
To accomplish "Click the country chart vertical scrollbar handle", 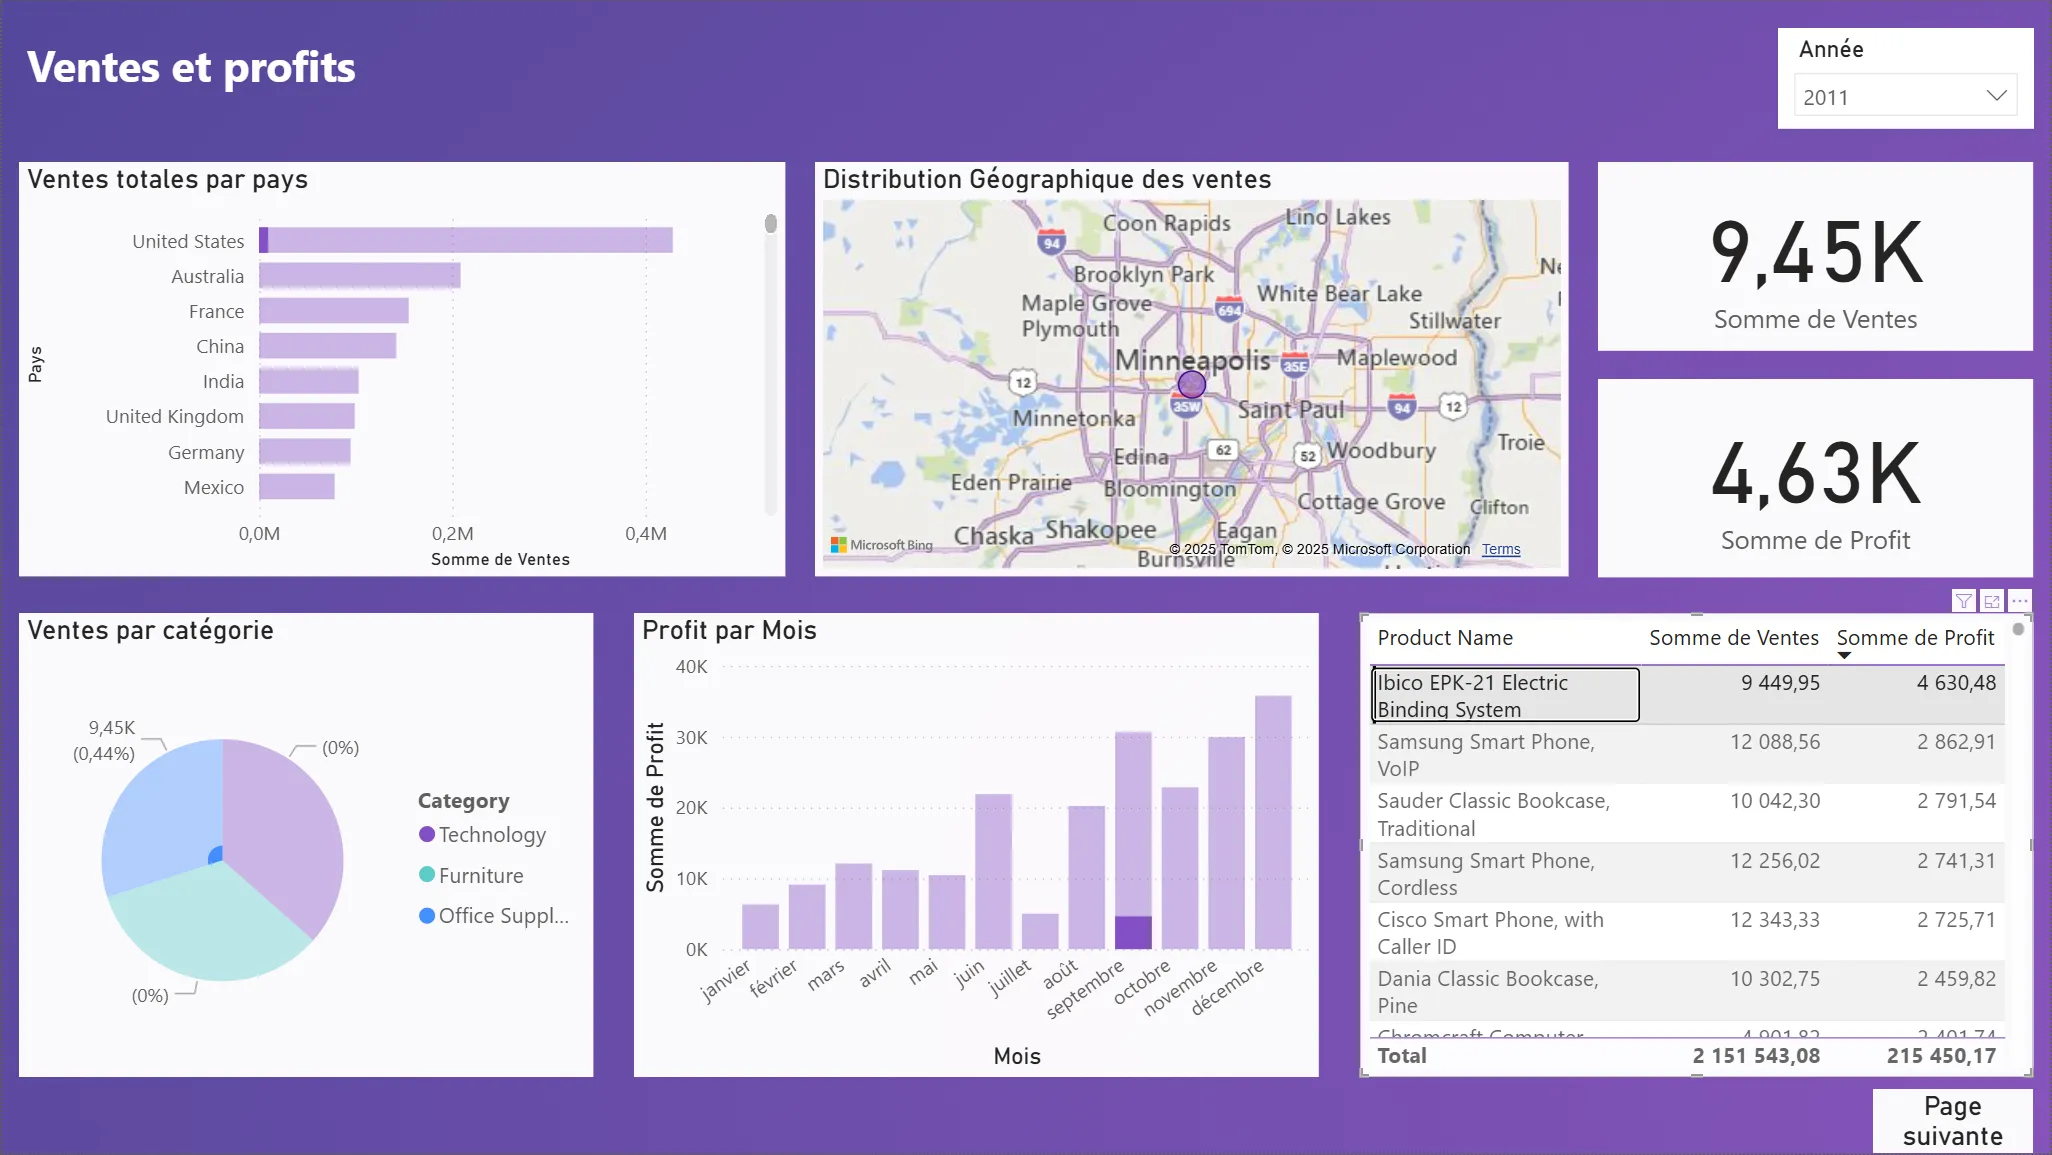I will click(x=770, y=224).
